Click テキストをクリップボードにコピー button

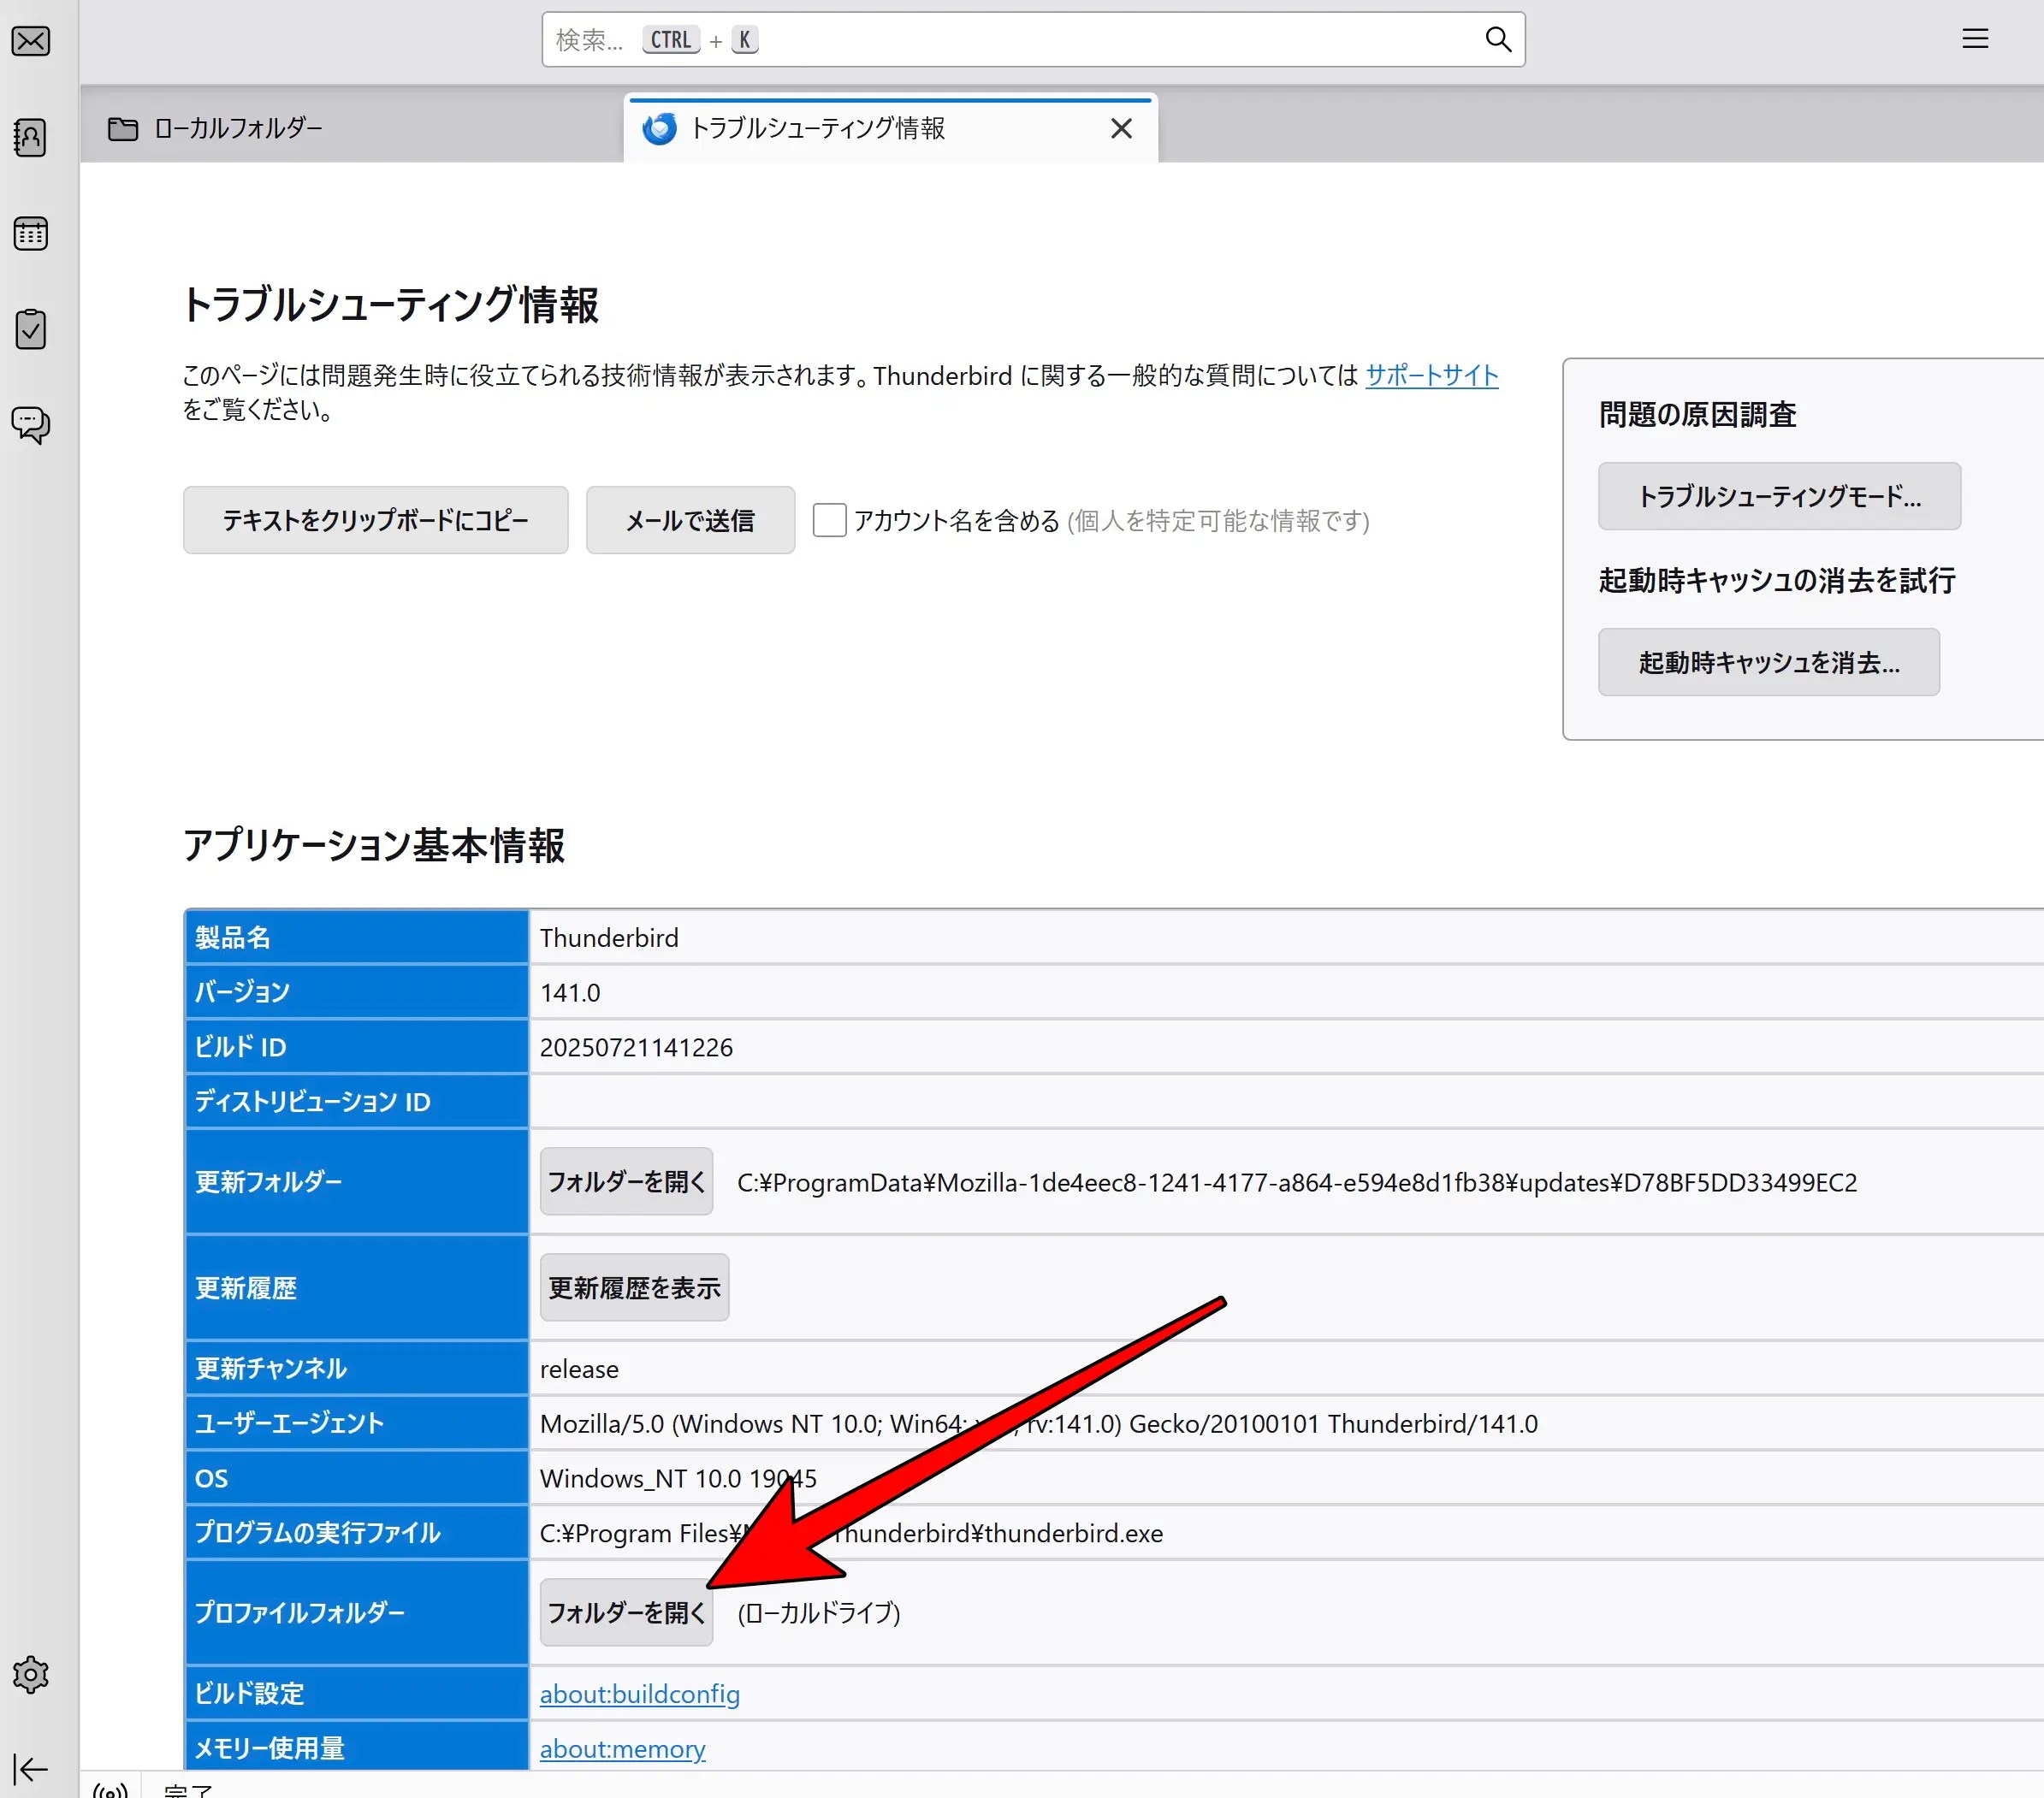tap(375, 520)
